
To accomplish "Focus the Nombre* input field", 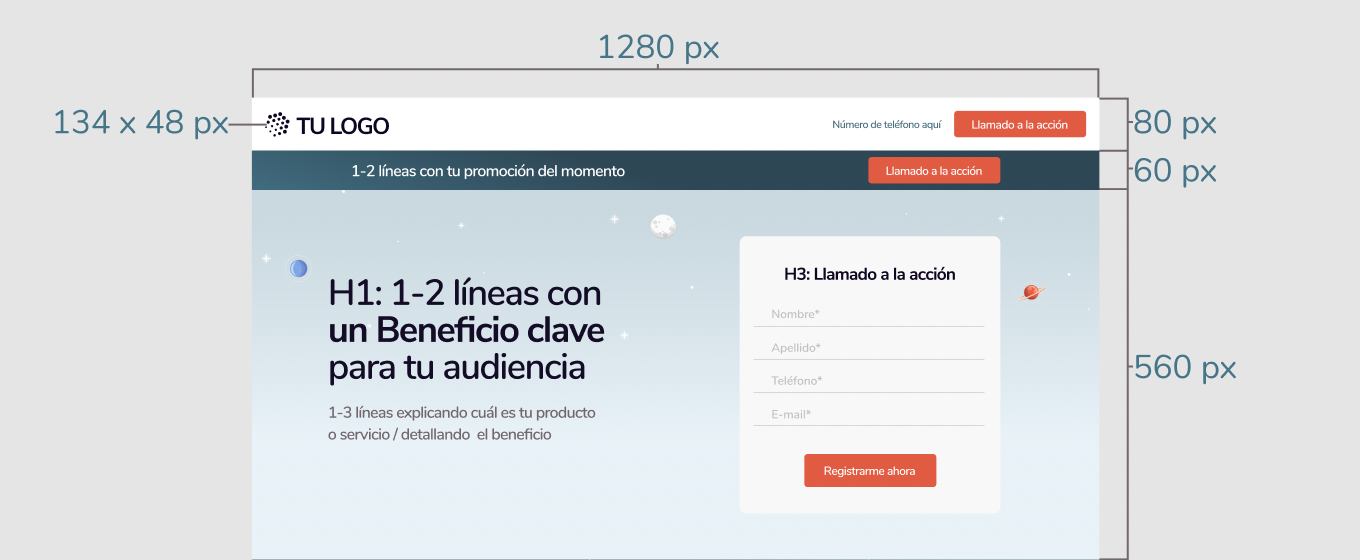I will pyautogui.click(x=869, y=314).
